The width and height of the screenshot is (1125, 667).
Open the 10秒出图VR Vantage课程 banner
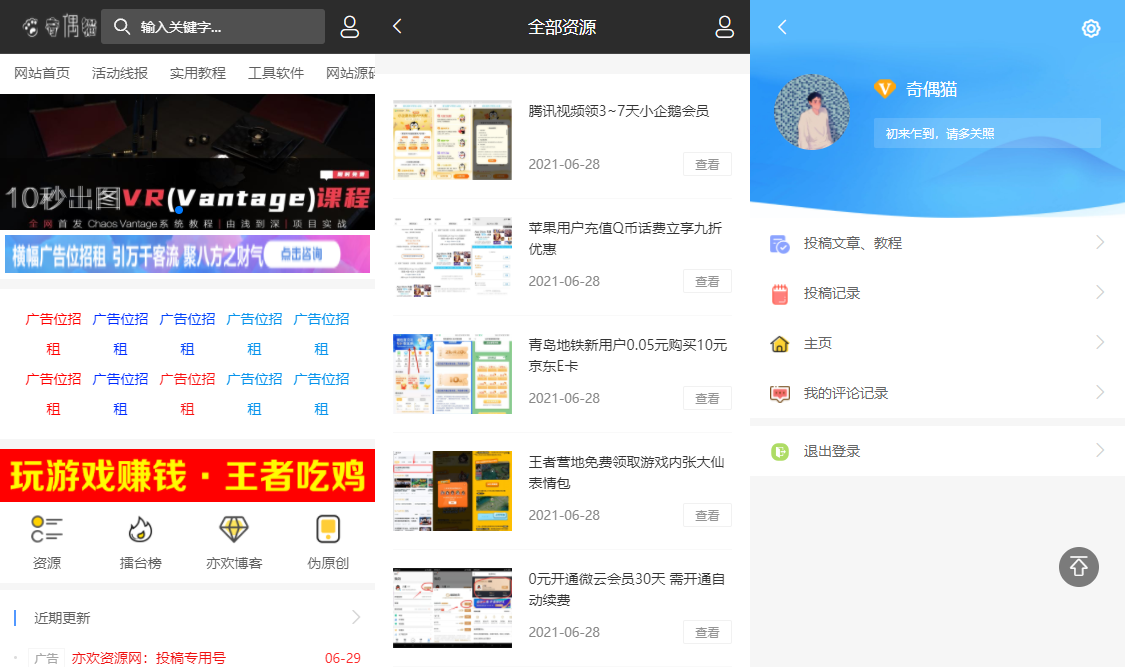(187, 162)
